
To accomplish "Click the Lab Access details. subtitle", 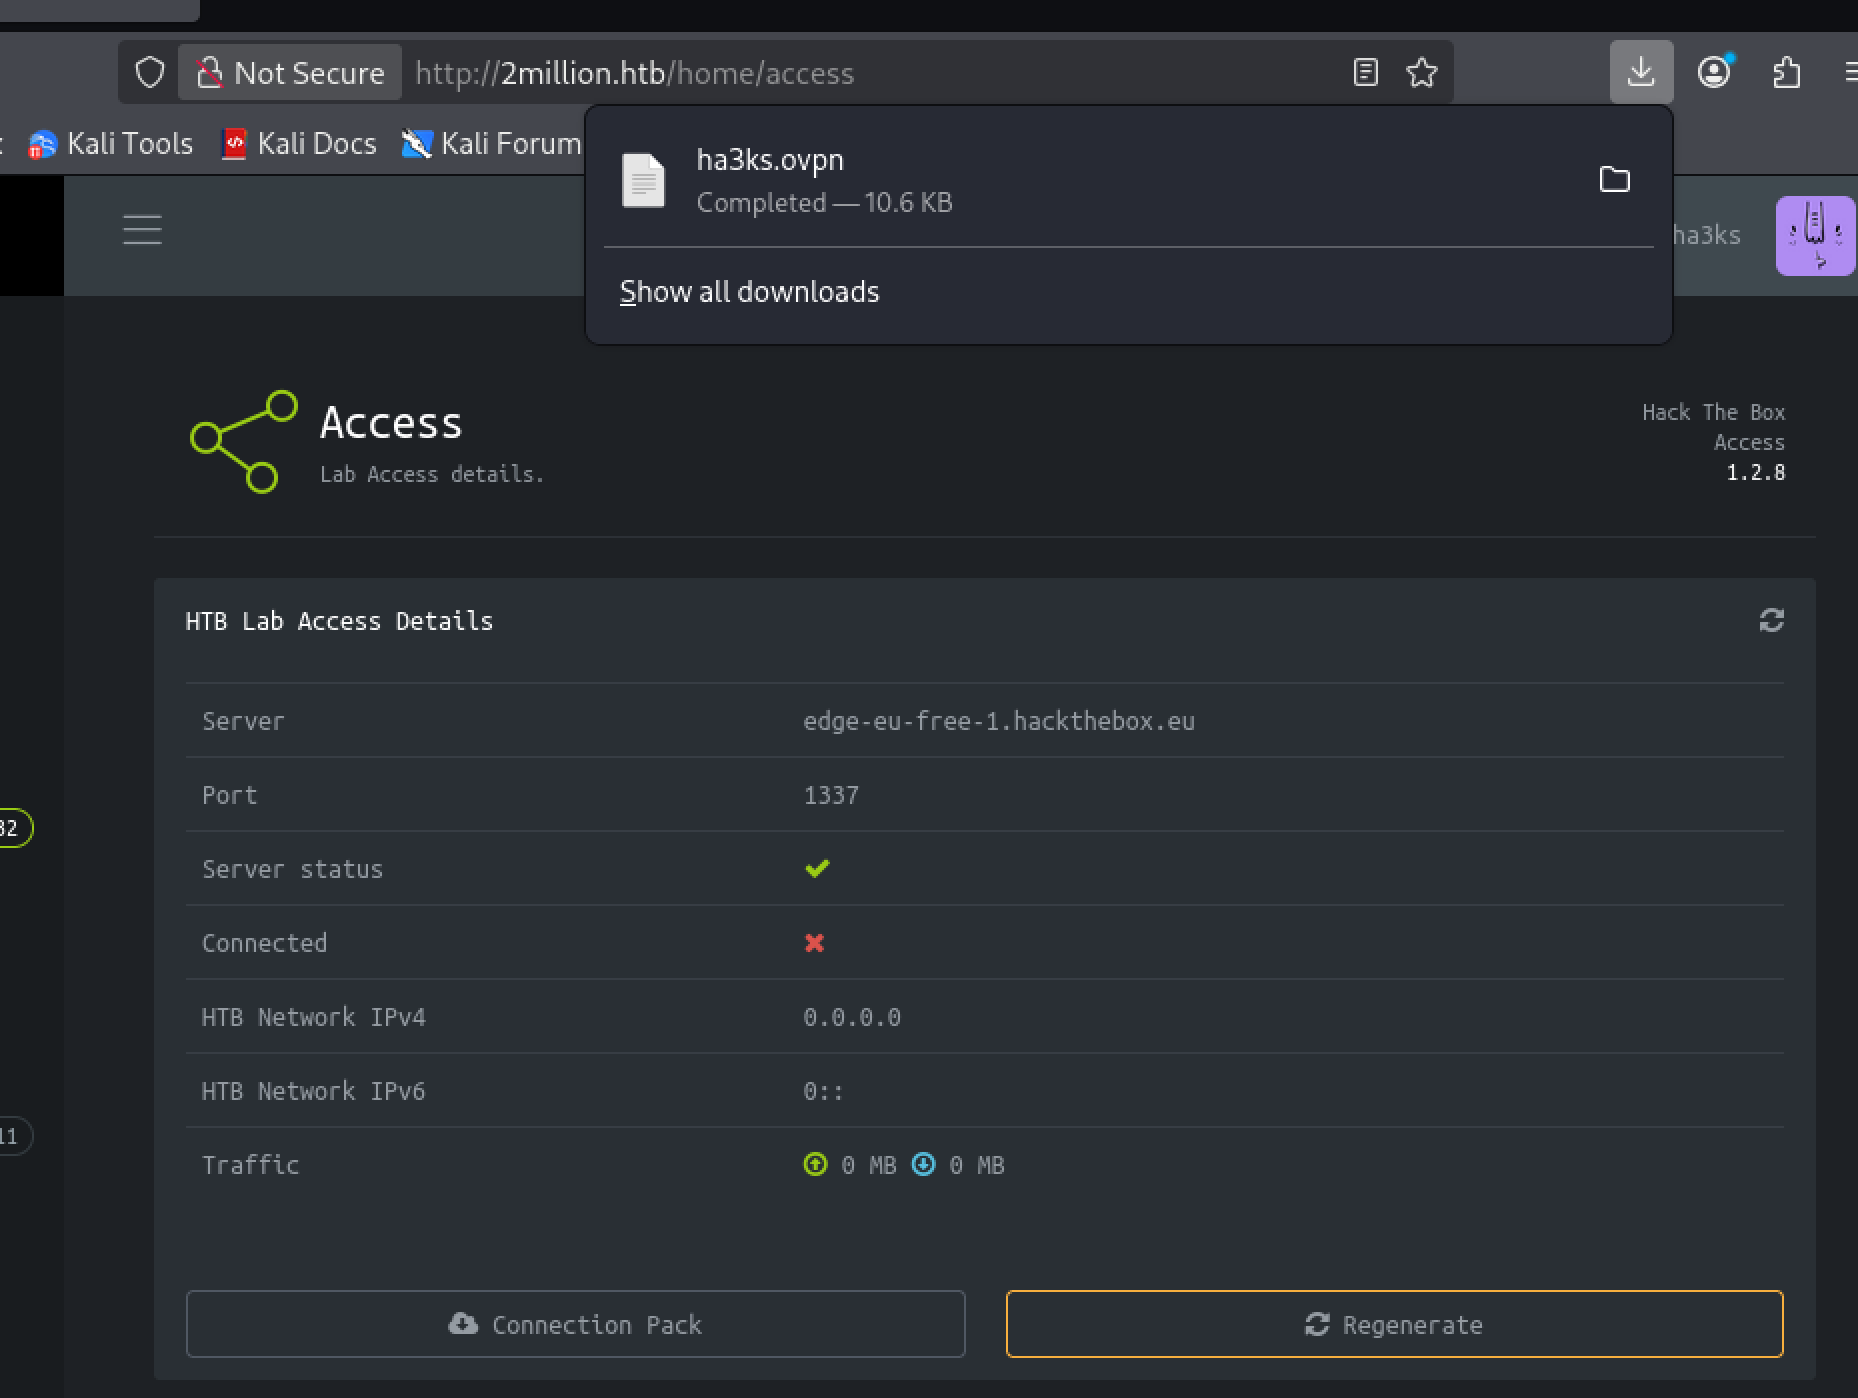I will click(x=432, y=474).
